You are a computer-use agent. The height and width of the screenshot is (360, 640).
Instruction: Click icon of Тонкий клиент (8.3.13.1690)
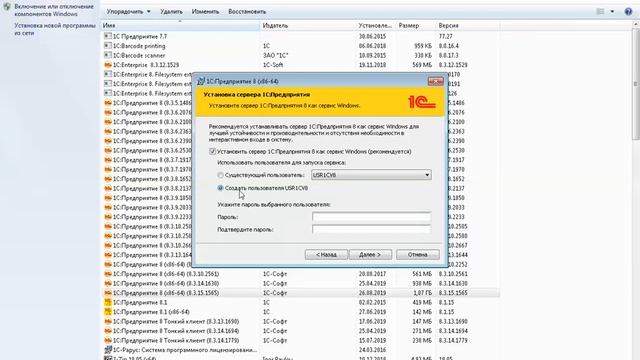[x=108, y=321]
